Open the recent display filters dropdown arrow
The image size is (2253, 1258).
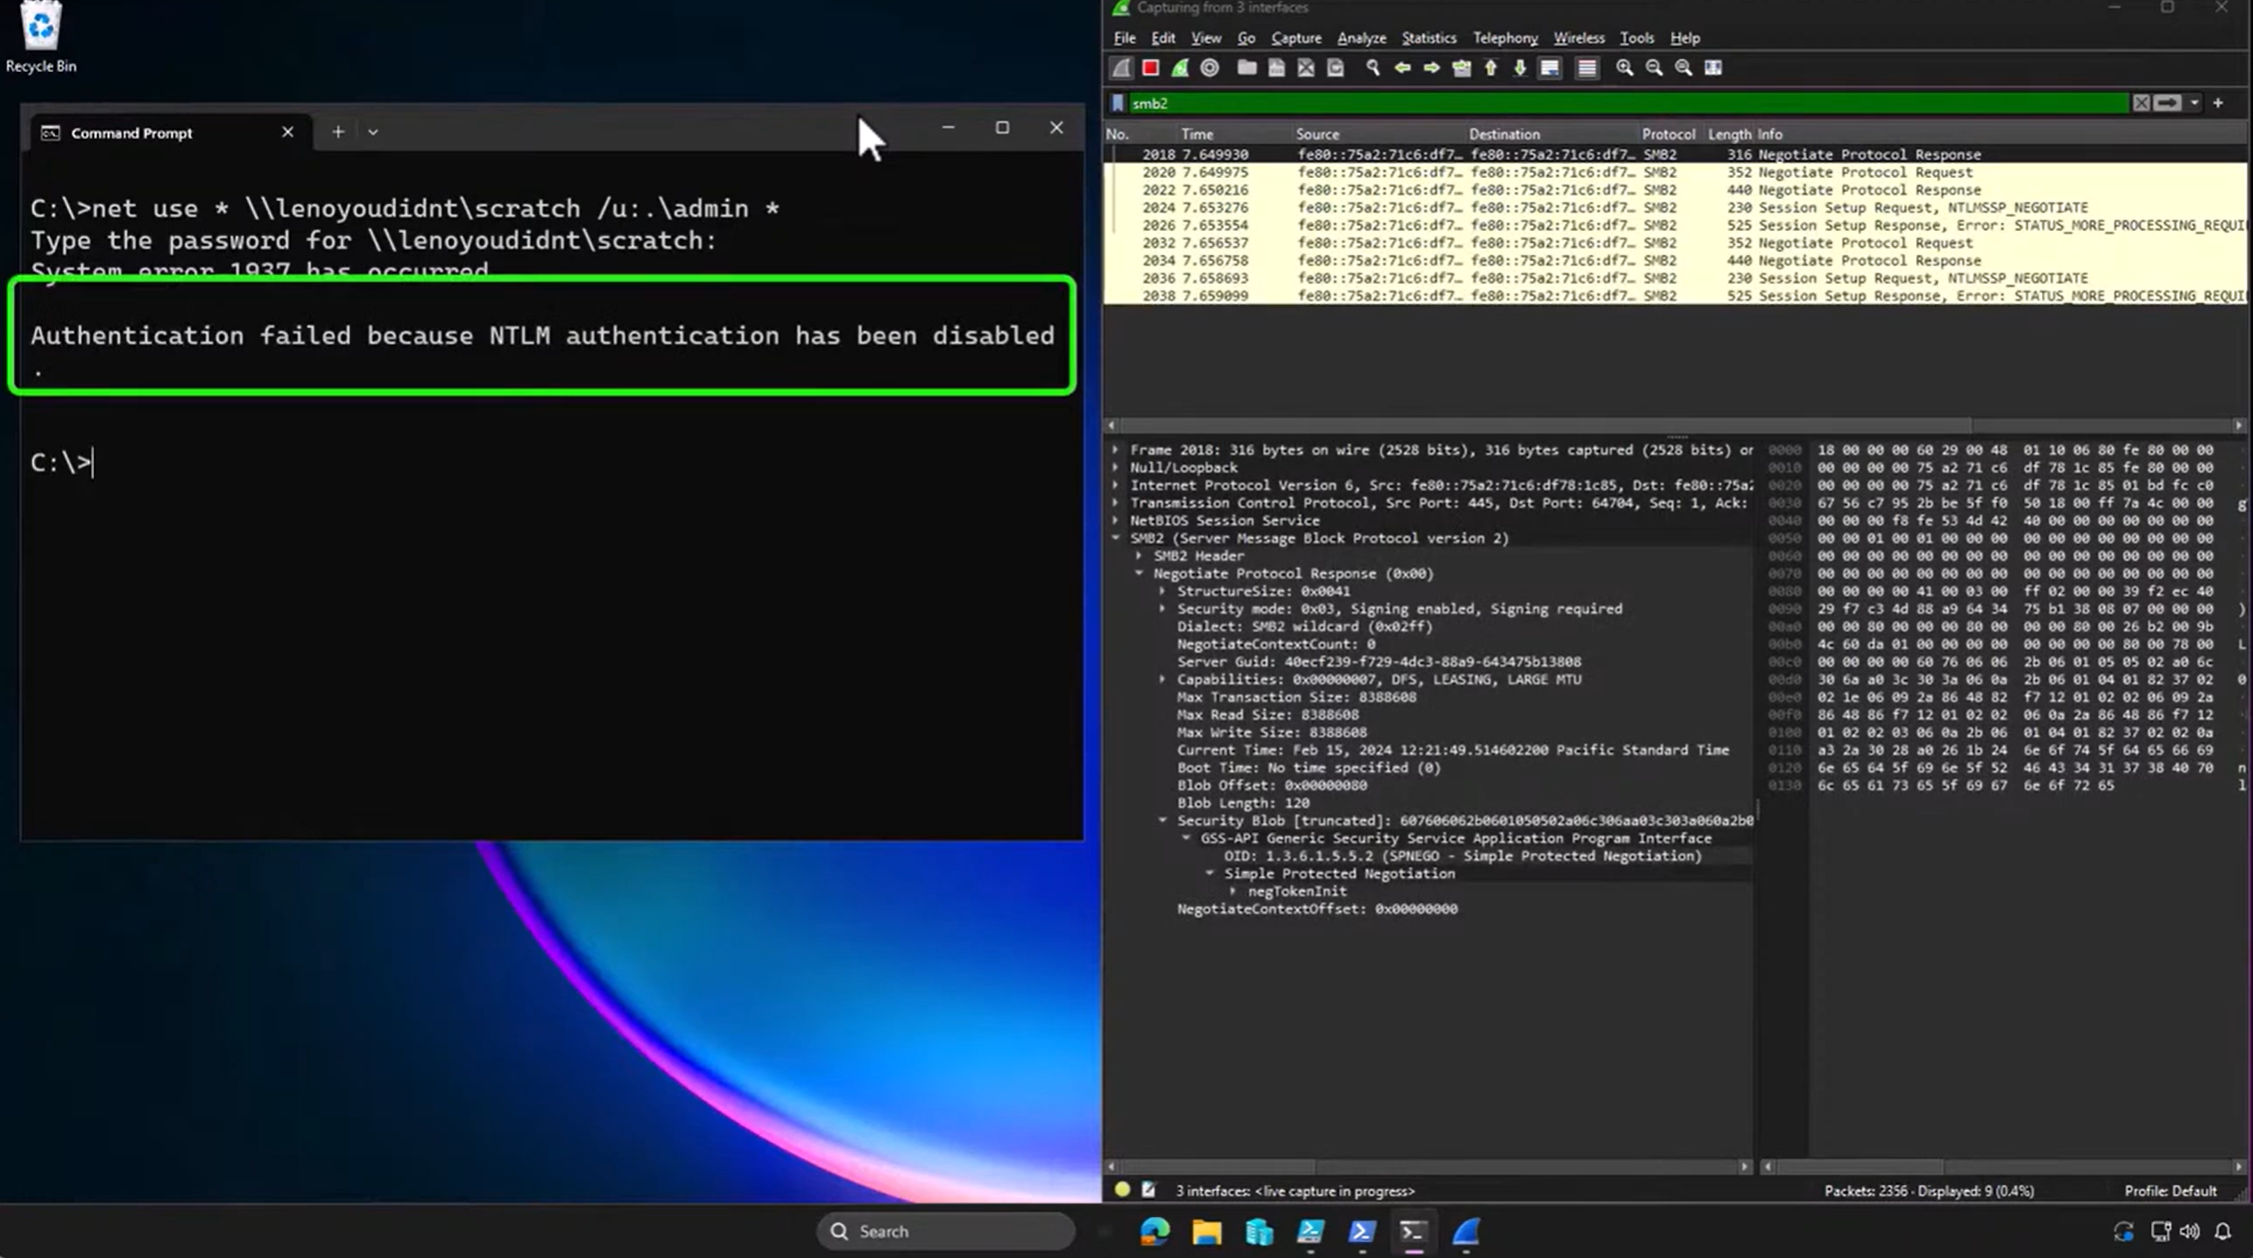click(x=2194, y=103)
